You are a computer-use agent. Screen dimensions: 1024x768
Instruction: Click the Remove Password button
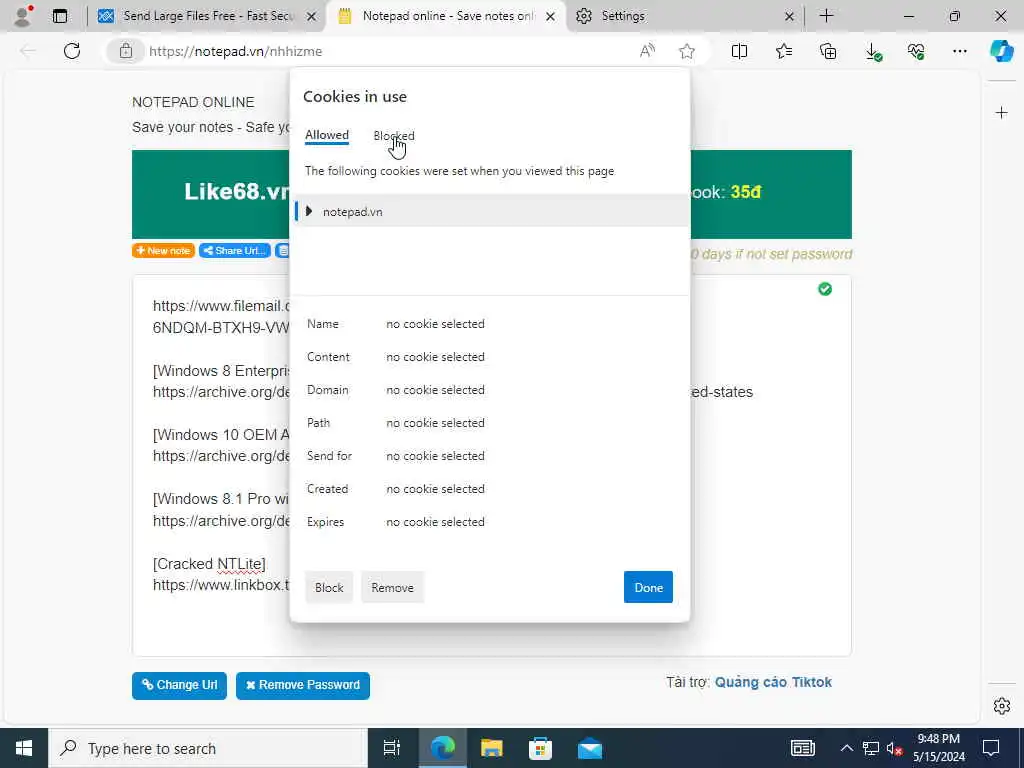302,685
